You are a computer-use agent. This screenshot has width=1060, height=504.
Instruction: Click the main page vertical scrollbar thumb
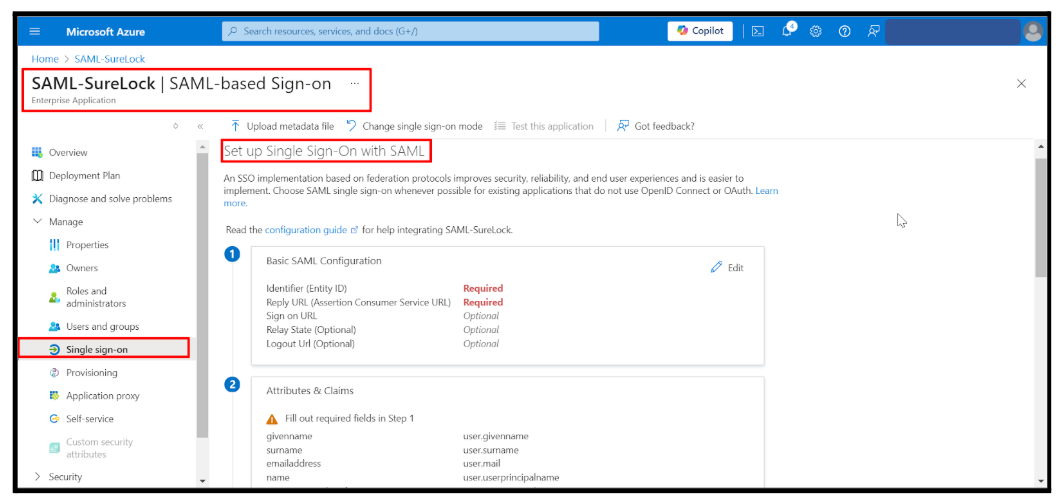click(1040, 218)
